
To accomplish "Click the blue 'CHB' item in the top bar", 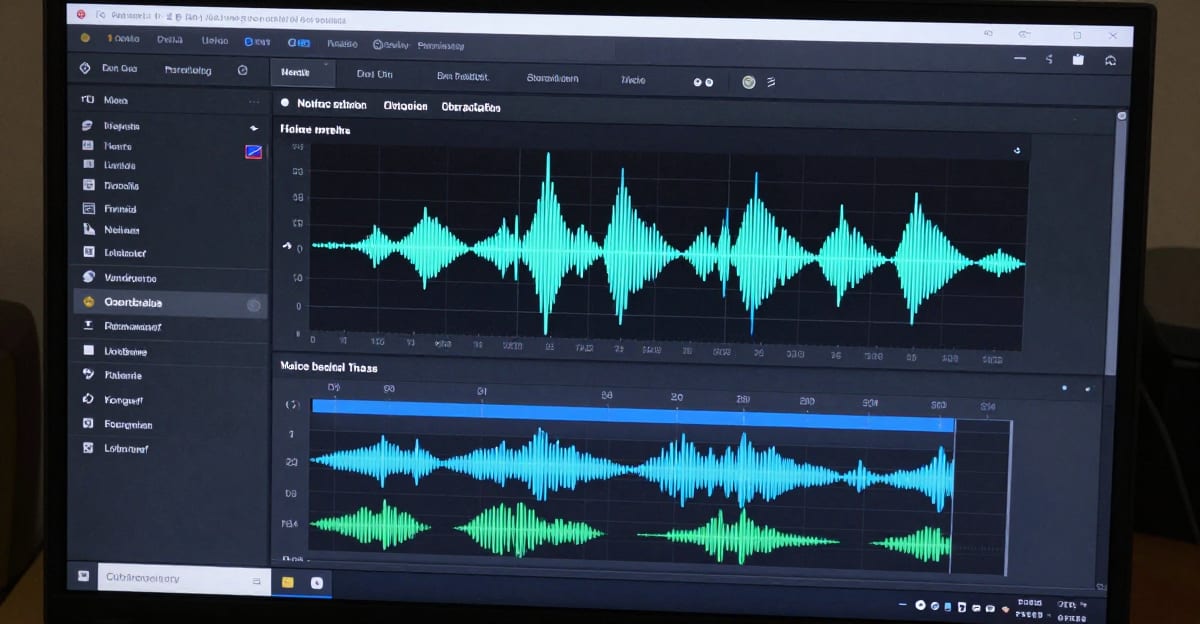I will (x=299, y=43).
